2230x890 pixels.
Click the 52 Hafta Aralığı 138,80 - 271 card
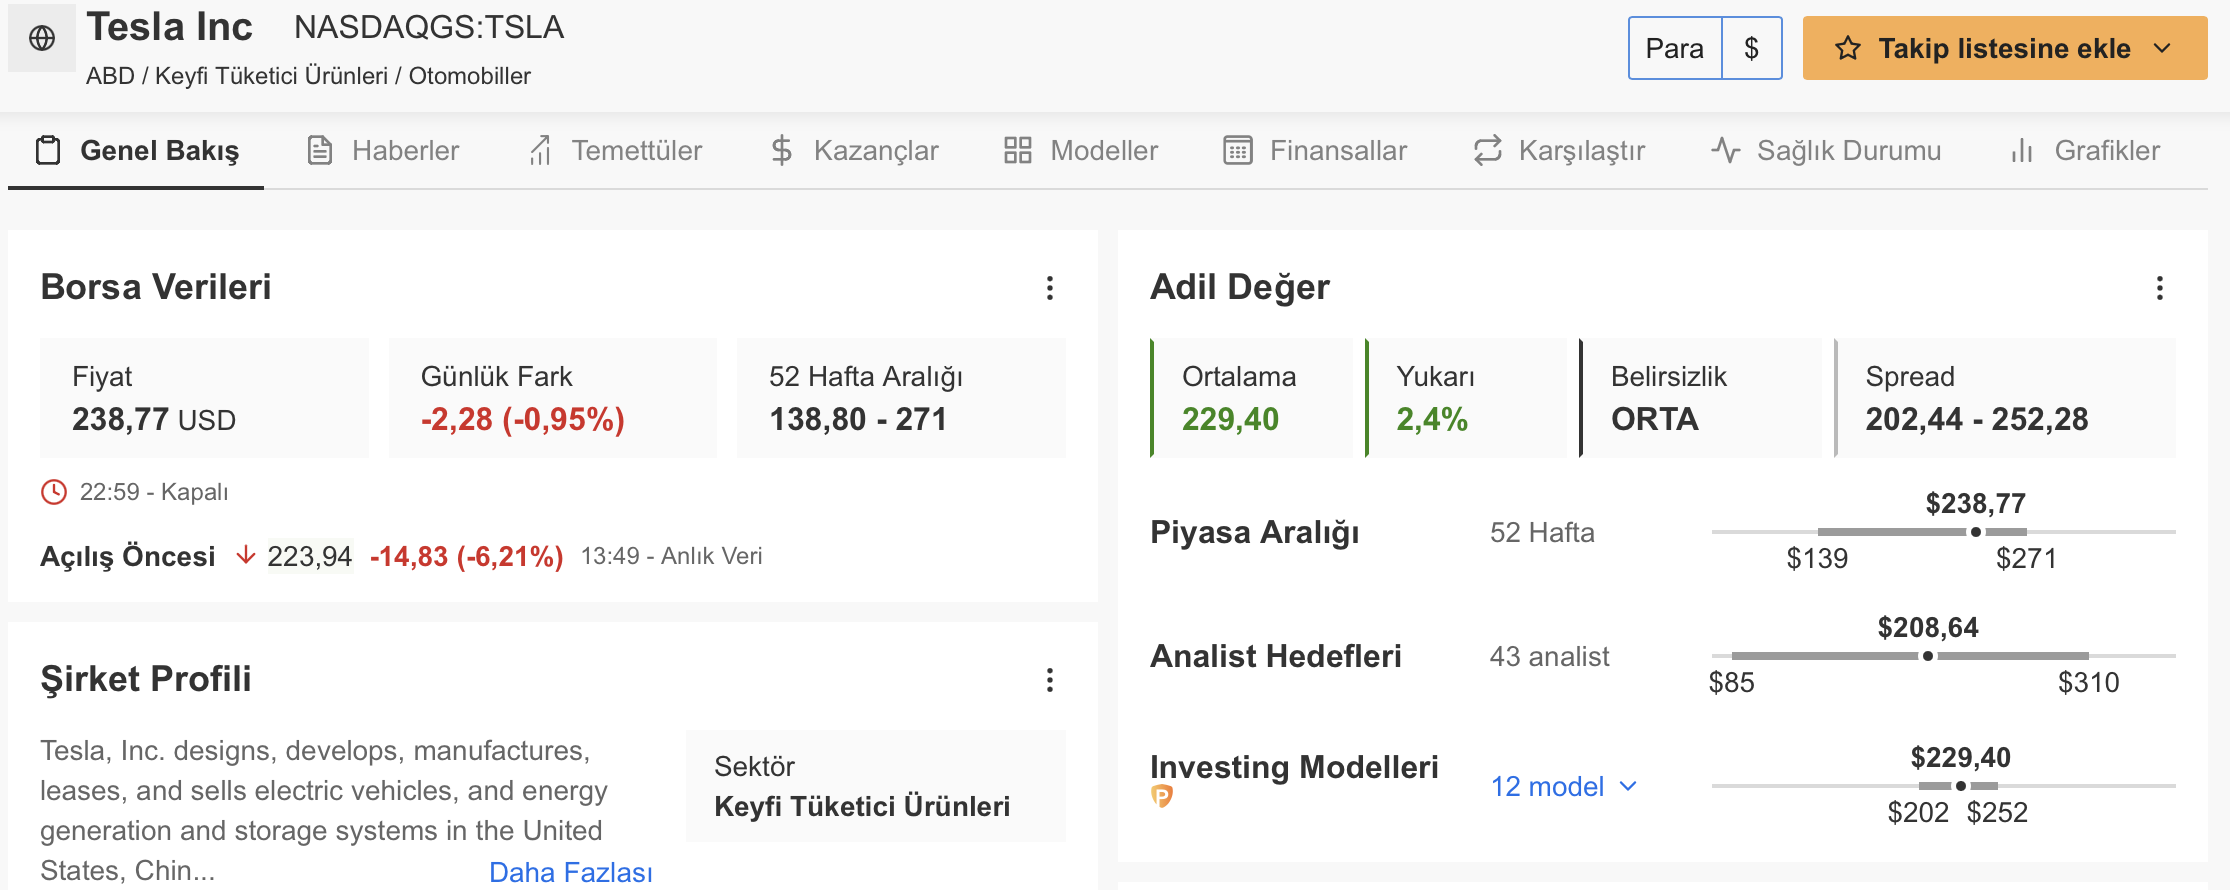(x=901, y=398)
